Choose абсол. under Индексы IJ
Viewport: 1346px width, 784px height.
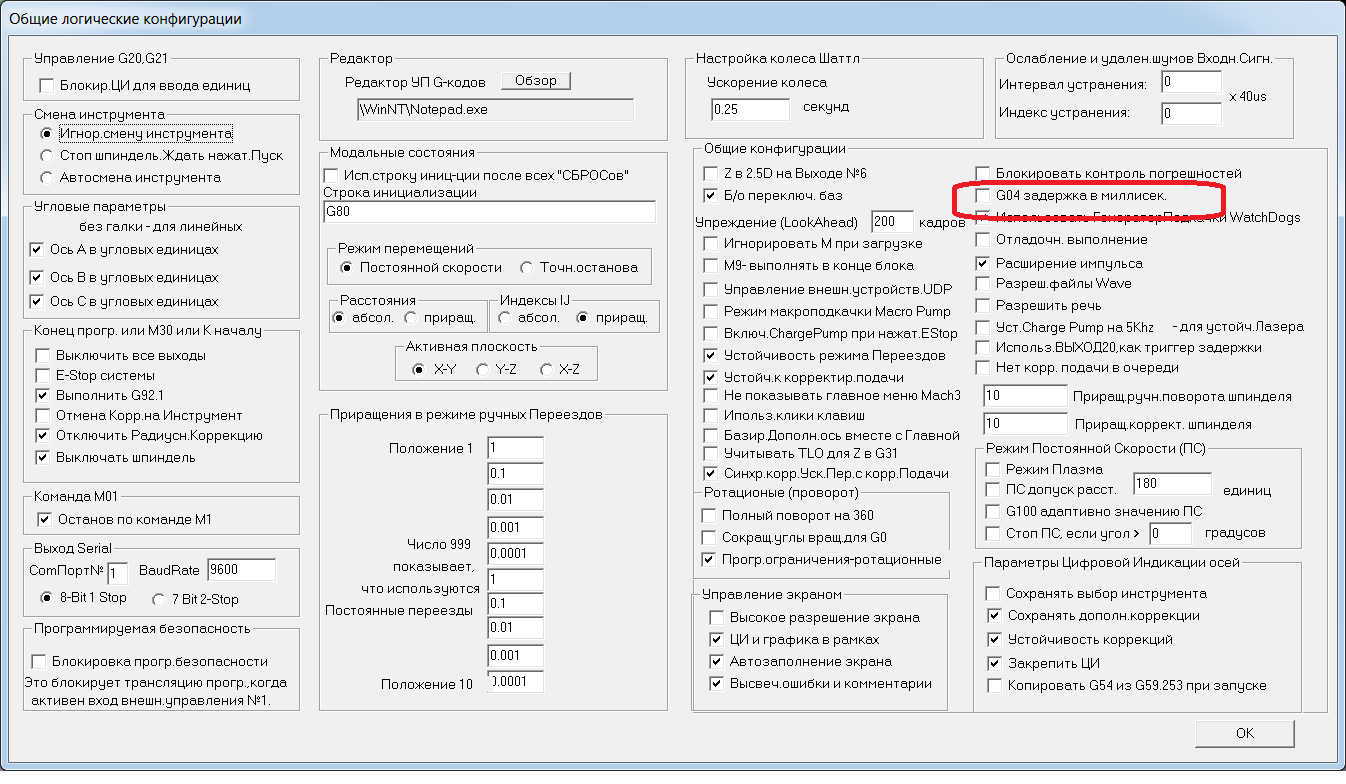[x=506, y=318]
